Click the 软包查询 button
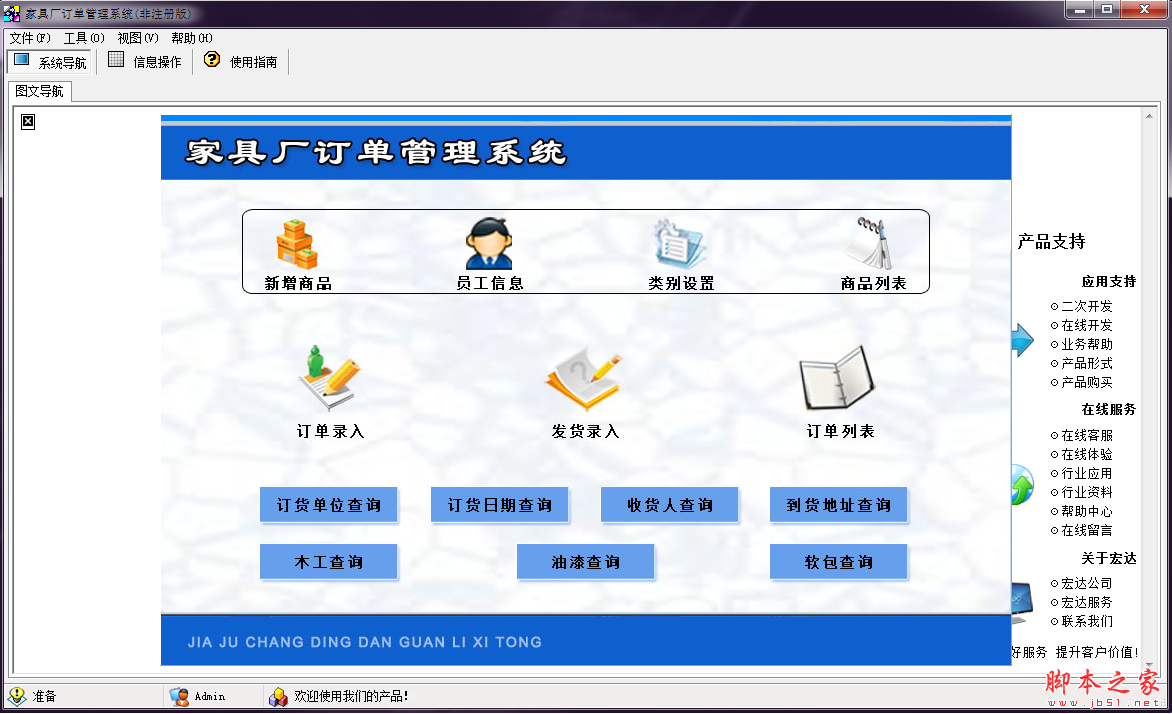 (839, 562)
